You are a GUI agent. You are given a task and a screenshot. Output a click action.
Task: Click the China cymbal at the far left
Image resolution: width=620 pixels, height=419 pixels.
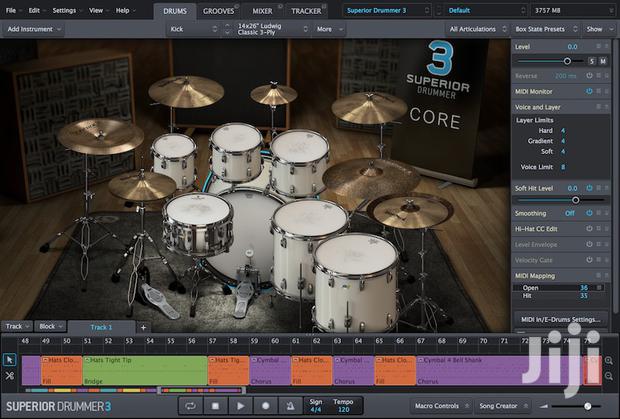tap(100, 136)
